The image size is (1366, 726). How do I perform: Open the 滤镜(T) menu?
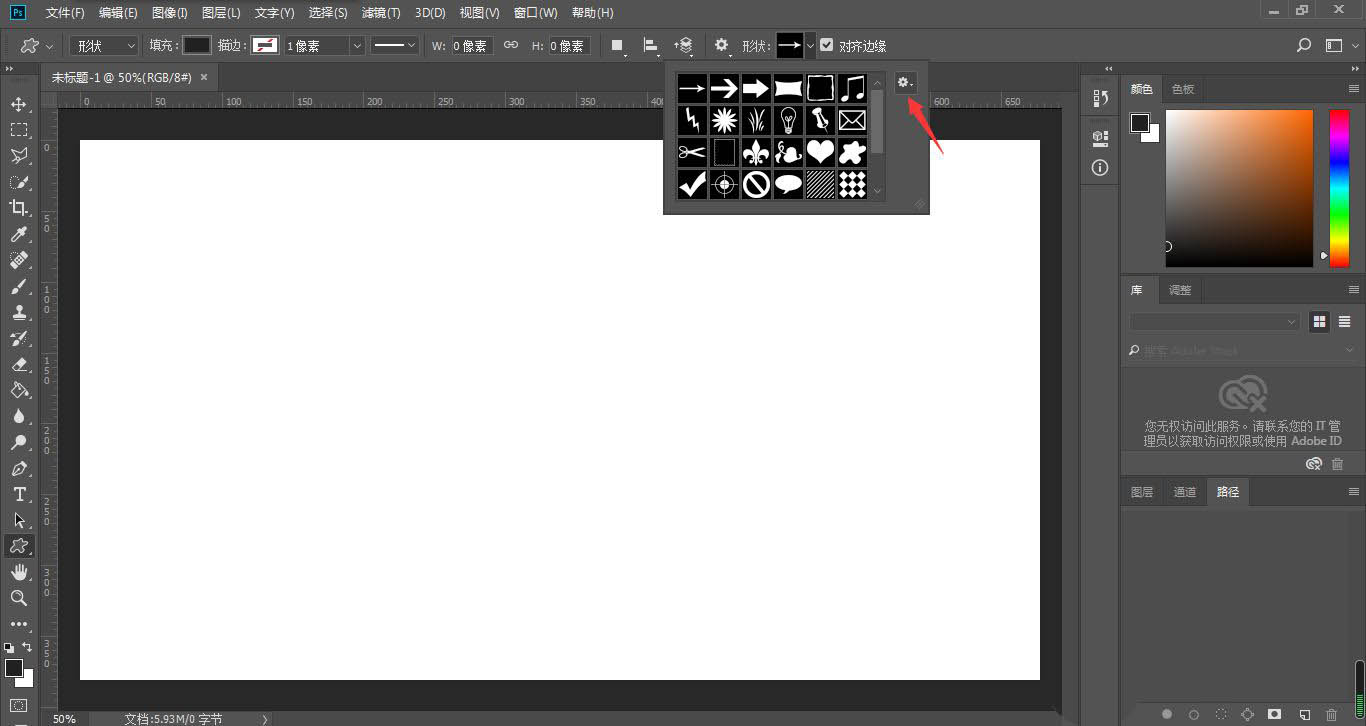[380, 13]
